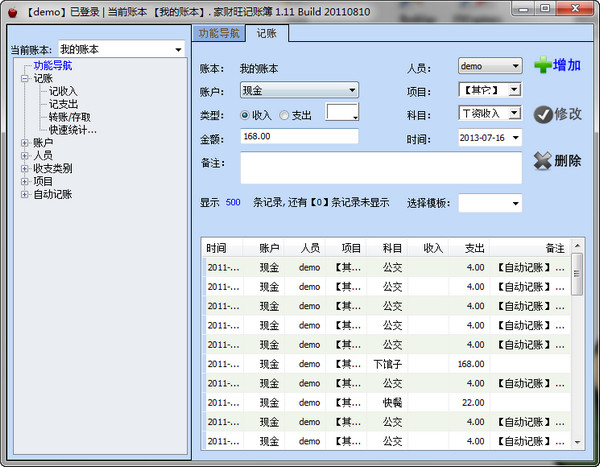
Task: Open the 选择模板 dropdown
Action: click(x=516, y=203)
